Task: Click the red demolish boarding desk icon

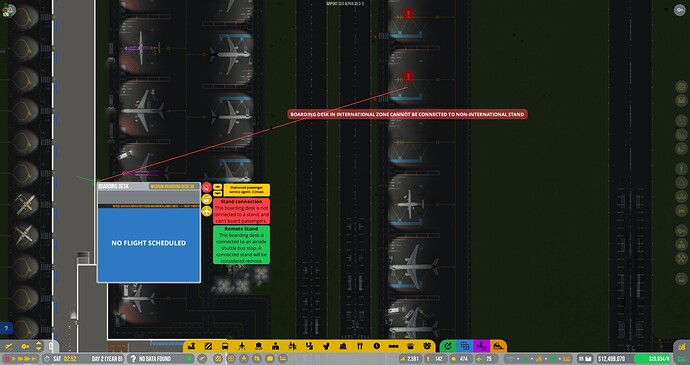Action: click(207, 187)
